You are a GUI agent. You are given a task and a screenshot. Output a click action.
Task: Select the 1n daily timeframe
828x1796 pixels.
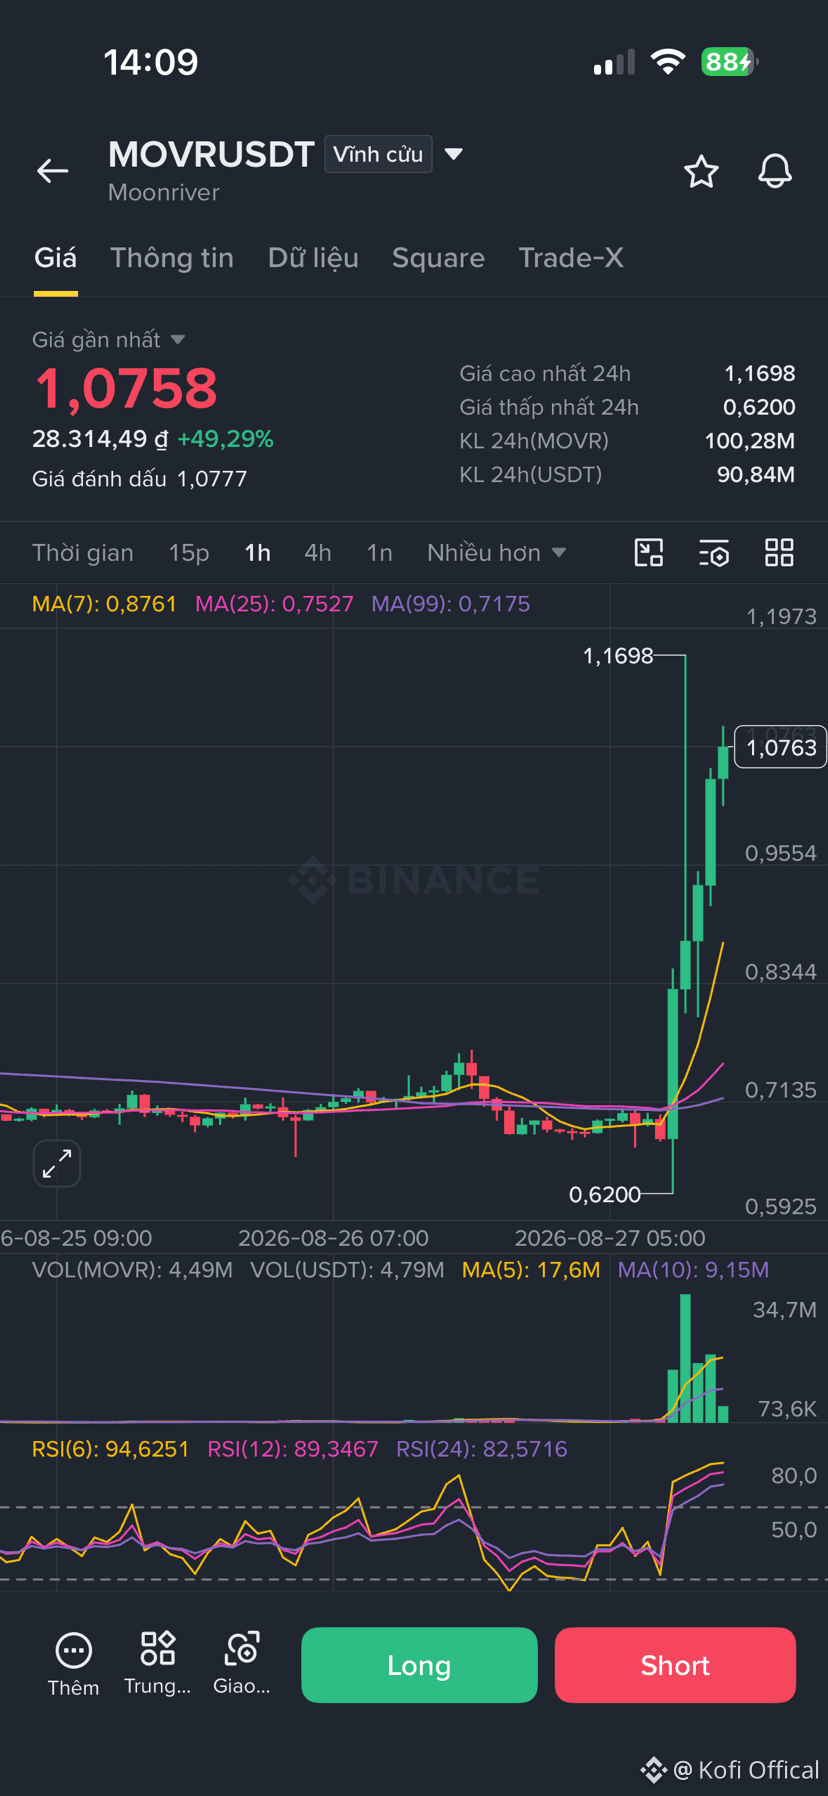[x=380, y=553]
